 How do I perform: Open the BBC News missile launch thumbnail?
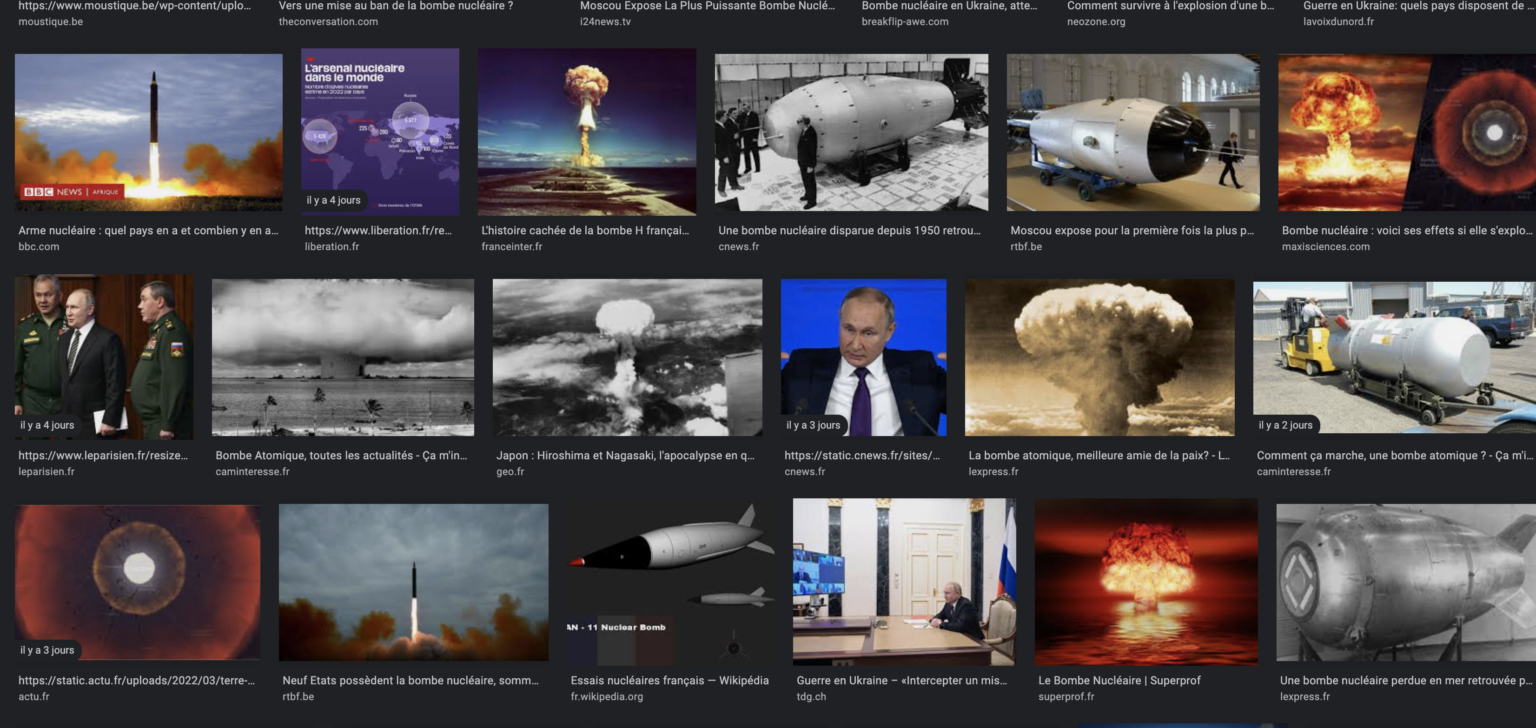coord(148,132)
